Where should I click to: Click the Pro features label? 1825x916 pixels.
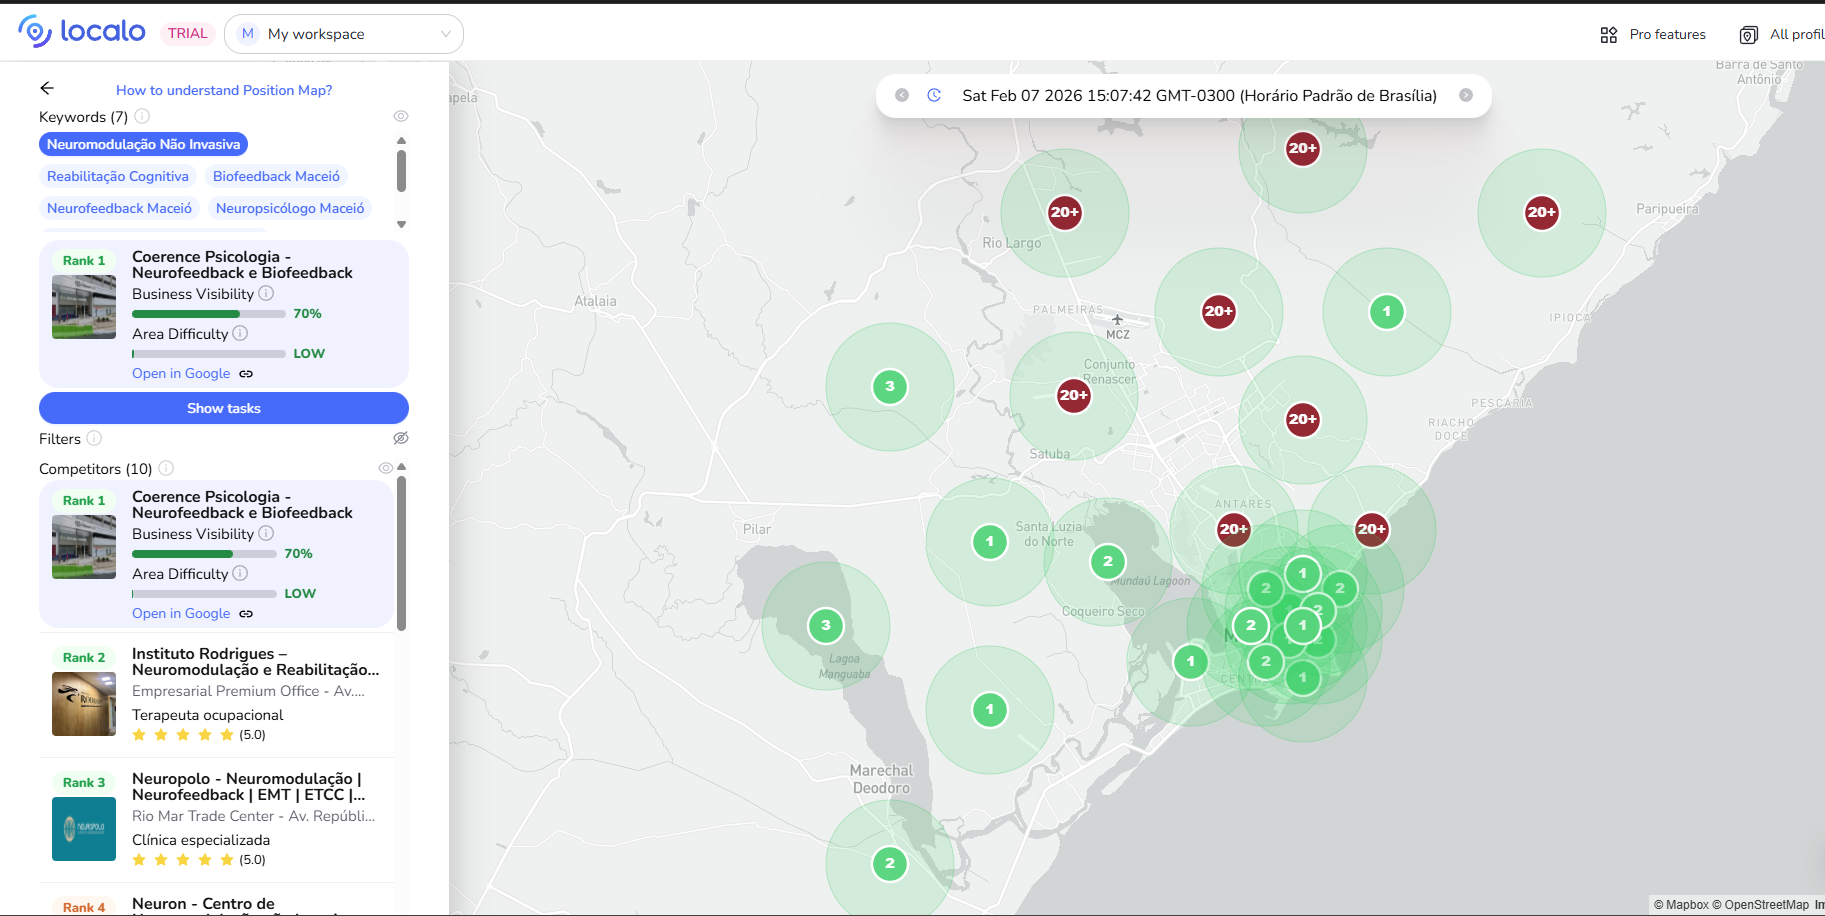(1667, 34)
